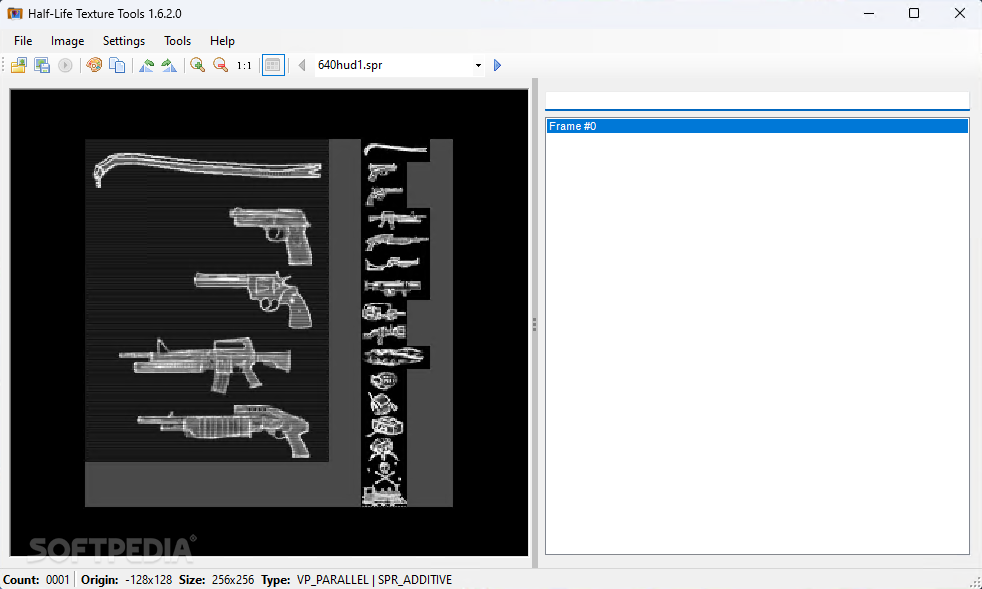
Task: Click the VP_PARALLEL | SPR_ADDITIVE type text
Action: click(375, 580)
